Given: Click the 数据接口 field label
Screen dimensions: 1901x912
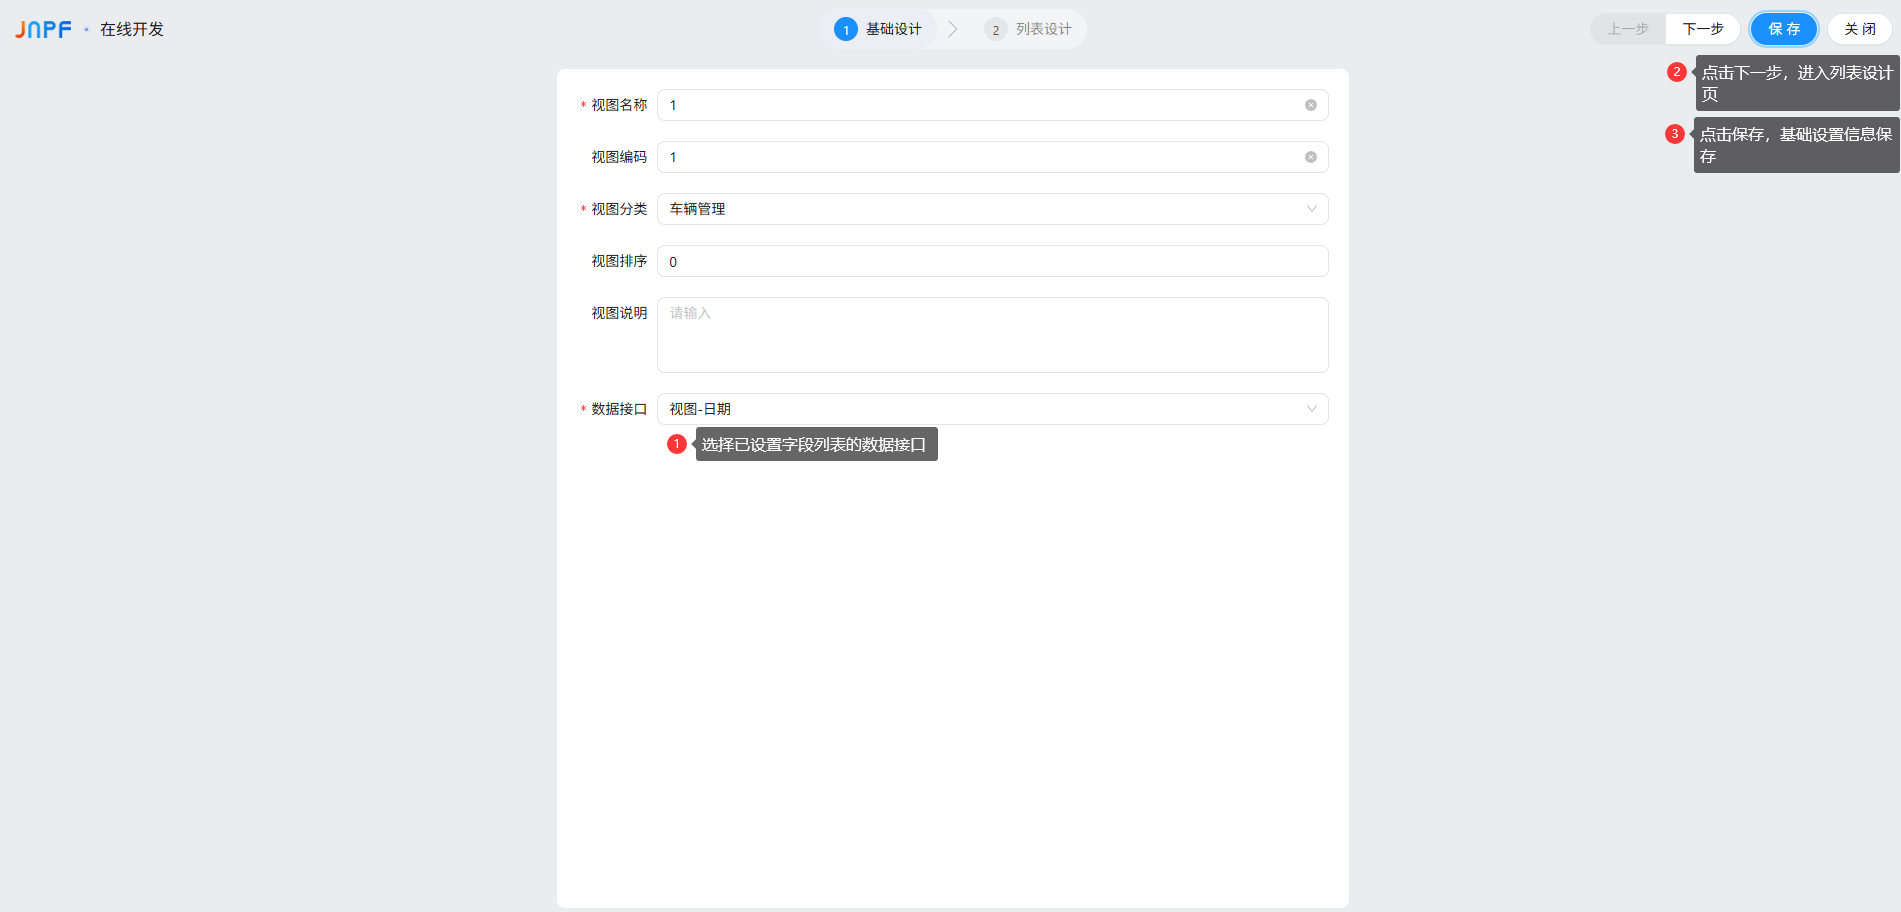Looking at the screenshot, I should (x=619, y=409).
